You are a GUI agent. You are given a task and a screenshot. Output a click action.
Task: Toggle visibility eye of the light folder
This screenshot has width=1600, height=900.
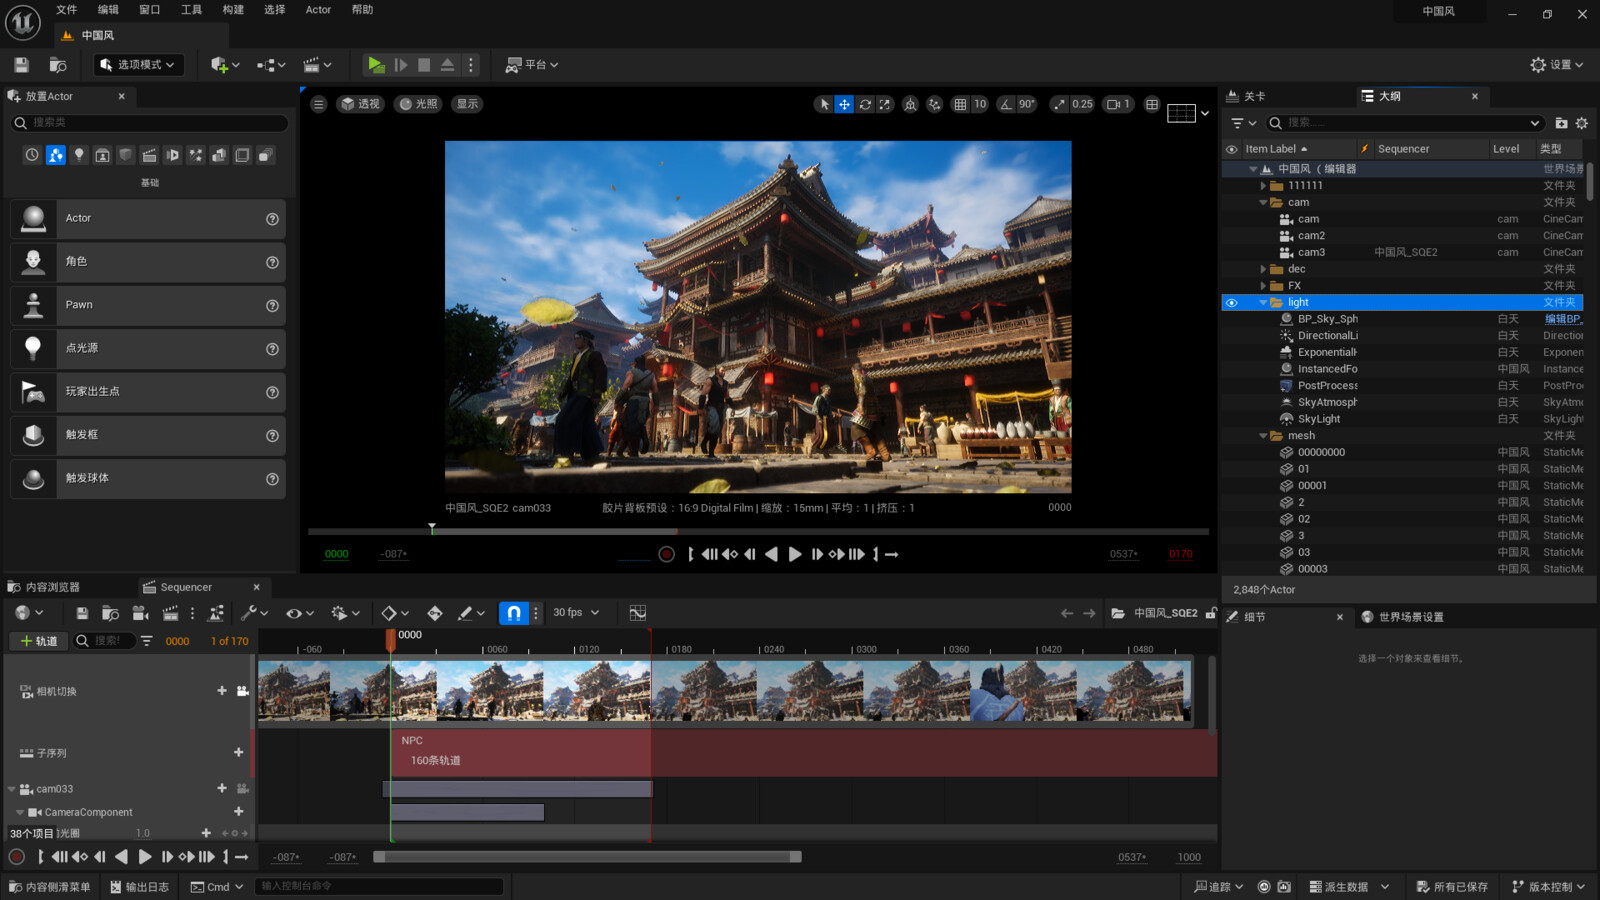(x=1231, y=303)
